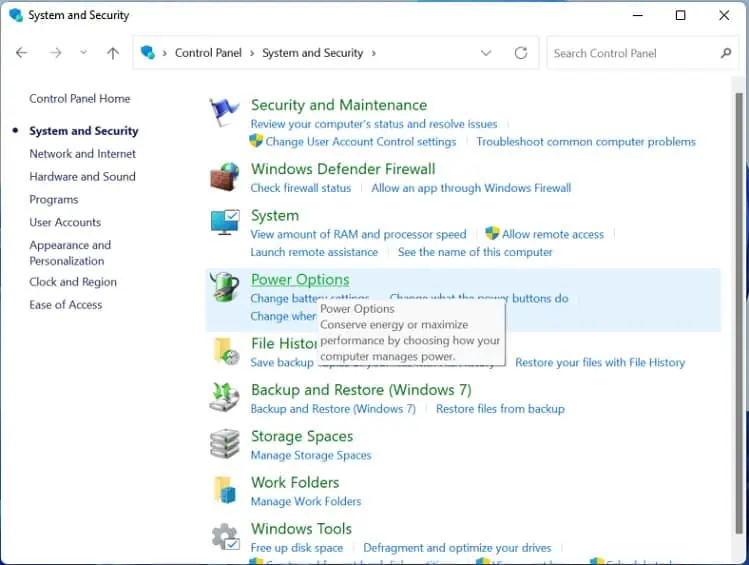Click the Windows Tools gear icon
The image size is (749, 565).
tap(224, 537)
